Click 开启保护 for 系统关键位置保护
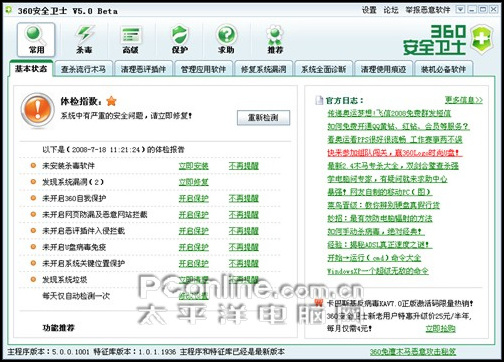Viewport: 504px width, 362px height. tap(194, 263)
